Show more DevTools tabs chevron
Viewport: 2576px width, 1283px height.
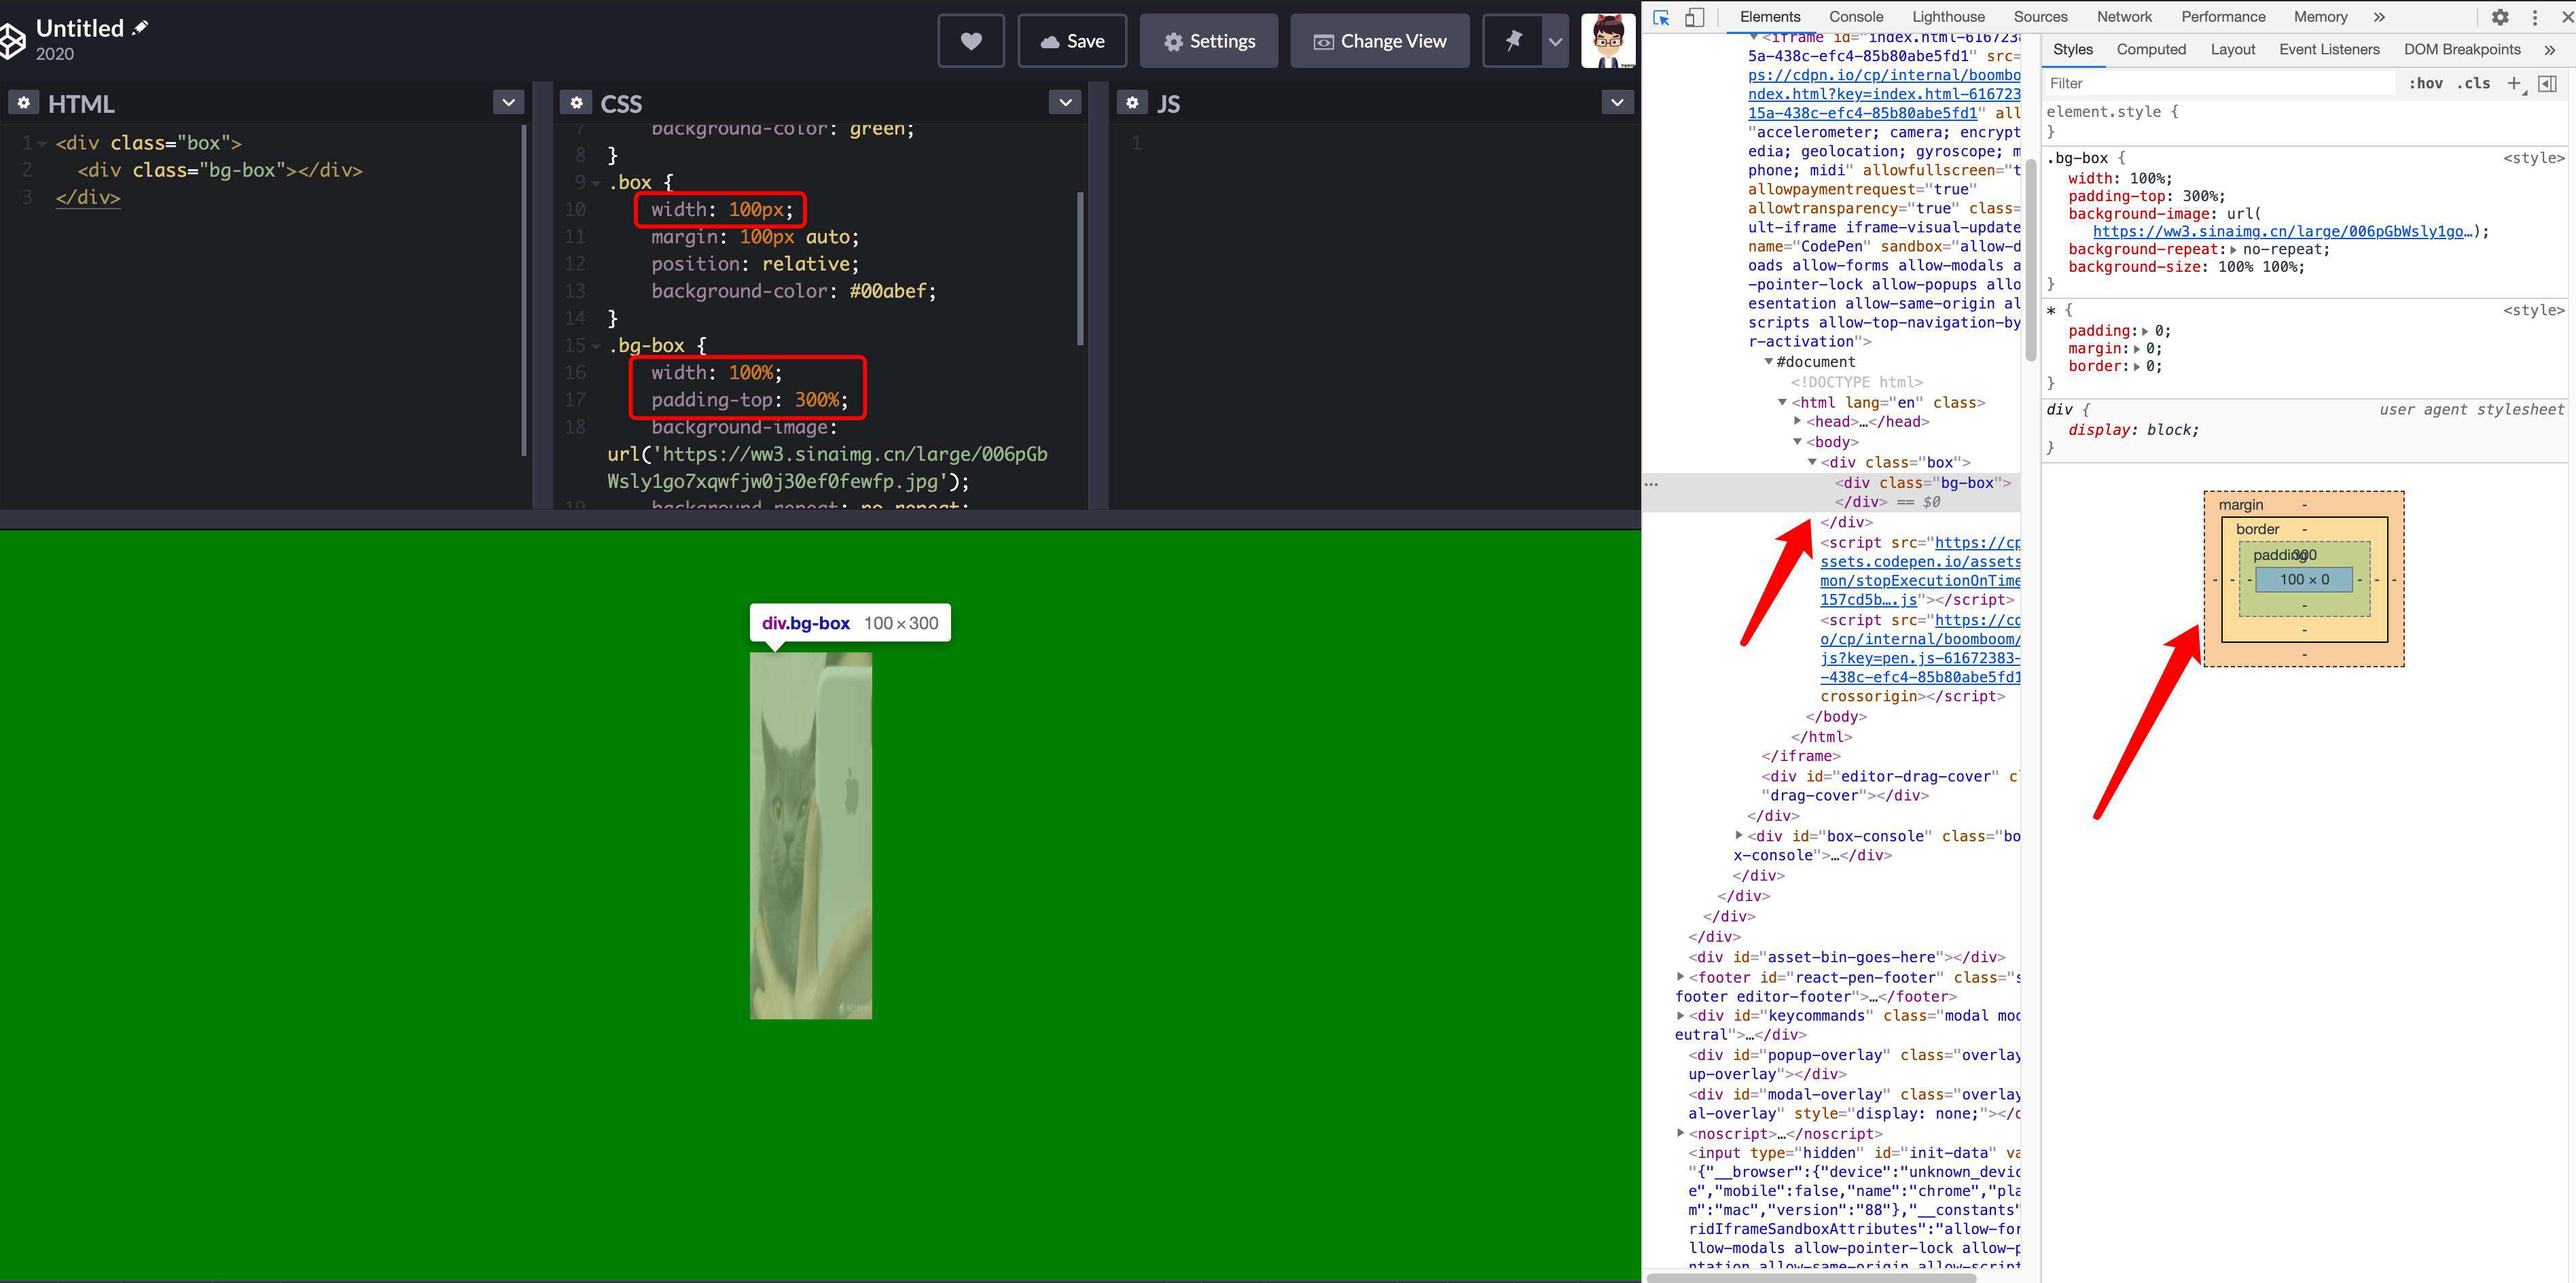click(2379, 17)
